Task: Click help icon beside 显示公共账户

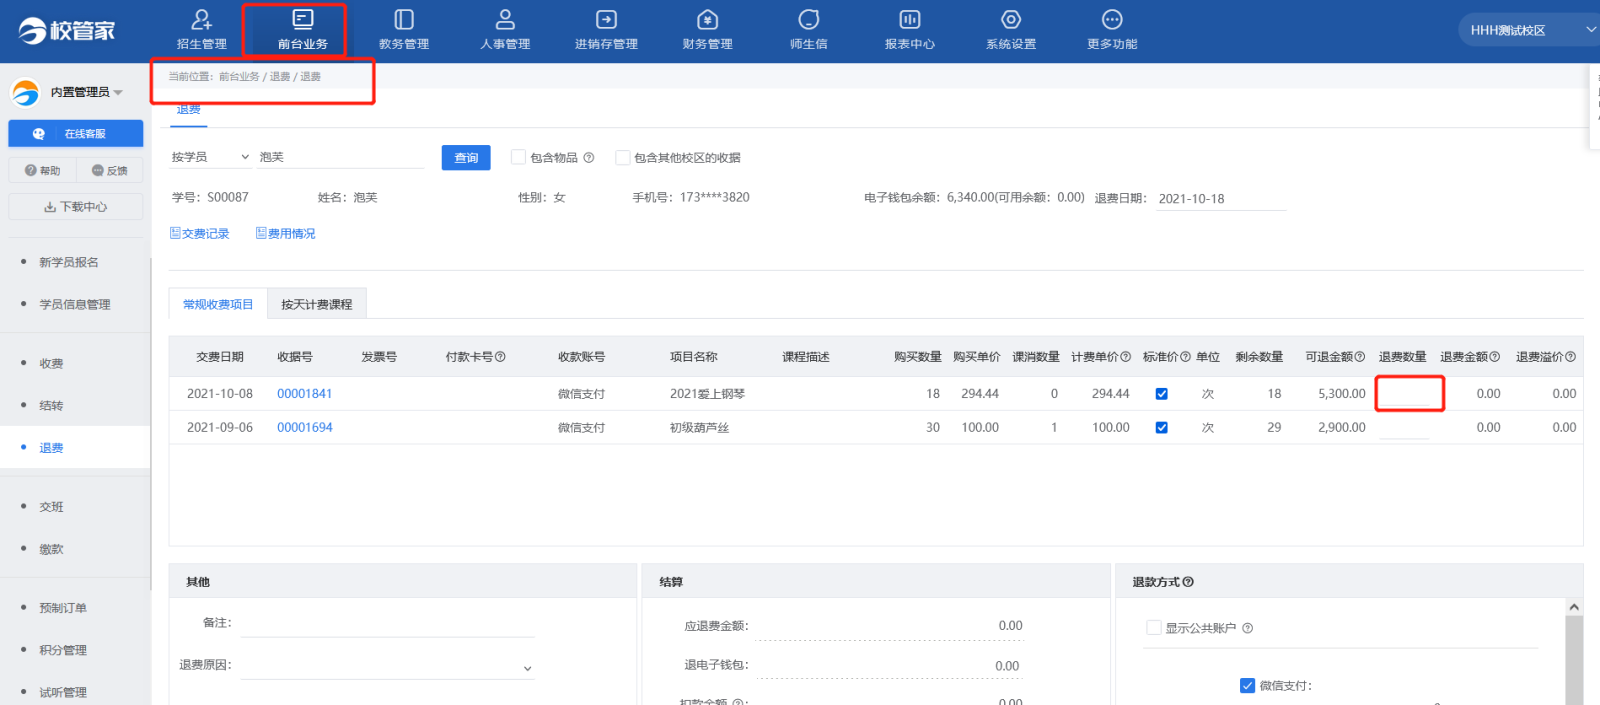Action: (x=1247, y=628)
